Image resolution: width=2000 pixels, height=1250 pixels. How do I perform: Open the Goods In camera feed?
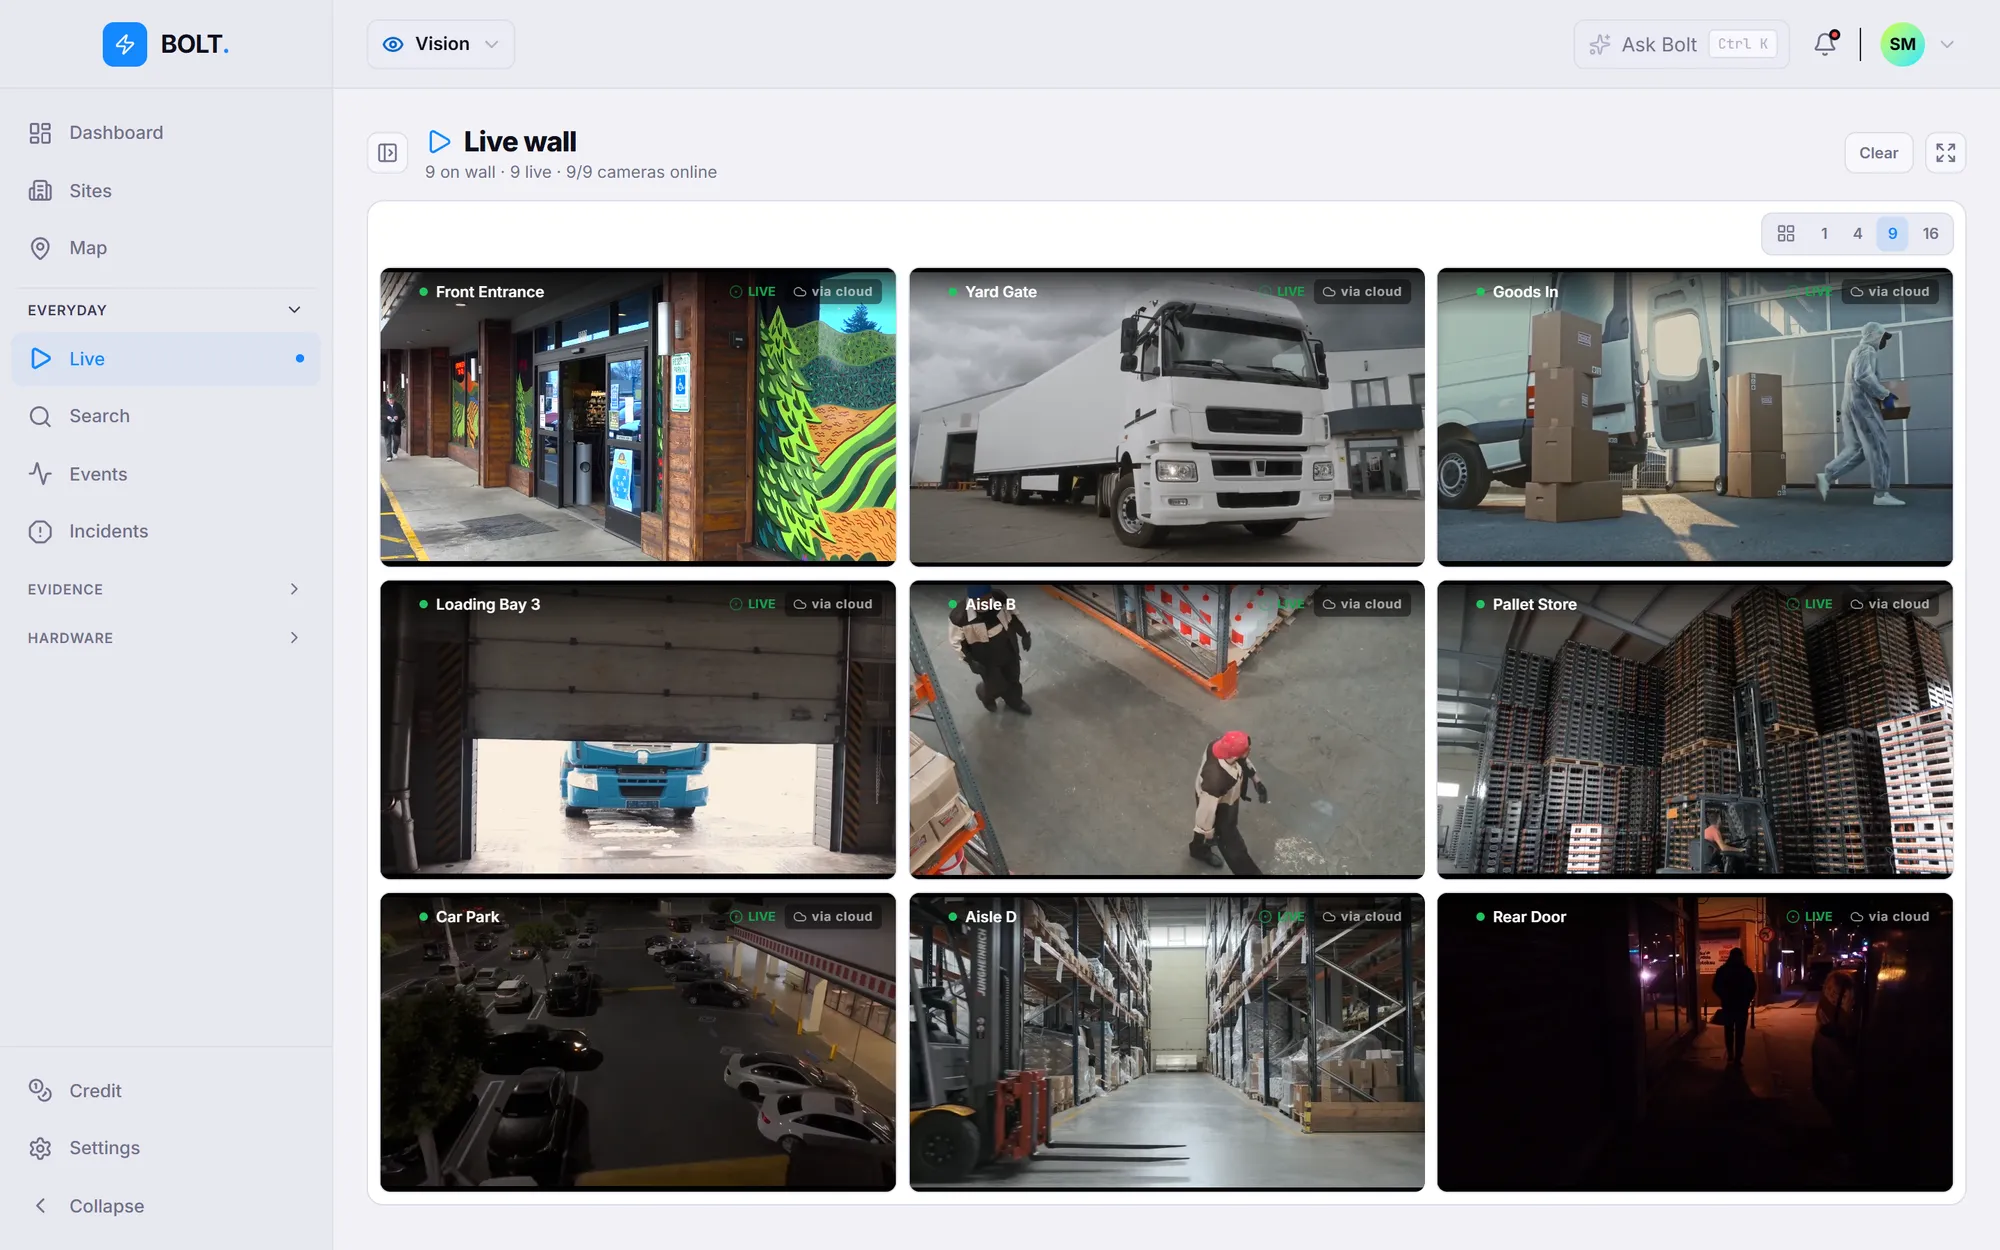[1695, 417]
